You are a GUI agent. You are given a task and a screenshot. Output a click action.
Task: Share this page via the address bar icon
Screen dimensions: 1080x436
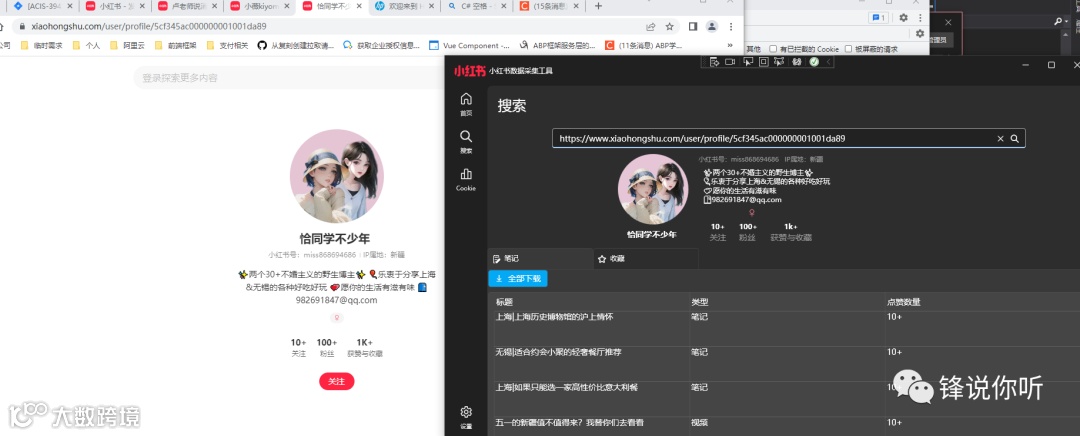click(x=650, y=27)
